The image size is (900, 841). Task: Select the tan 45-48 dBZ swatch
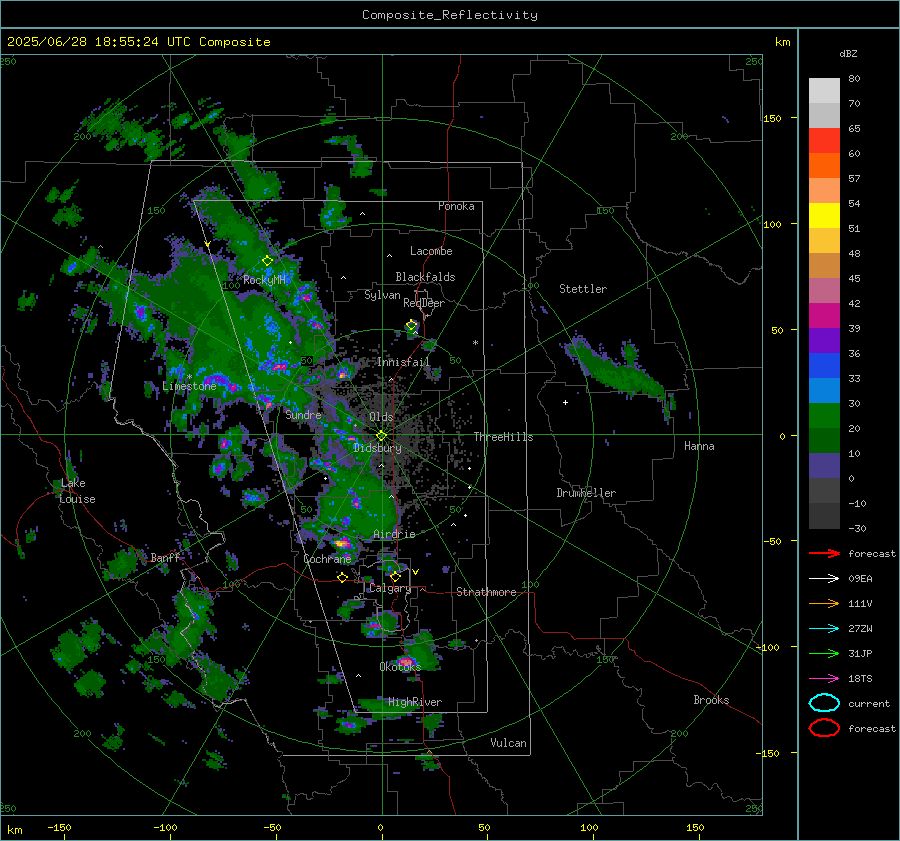[x=824, y=266]
